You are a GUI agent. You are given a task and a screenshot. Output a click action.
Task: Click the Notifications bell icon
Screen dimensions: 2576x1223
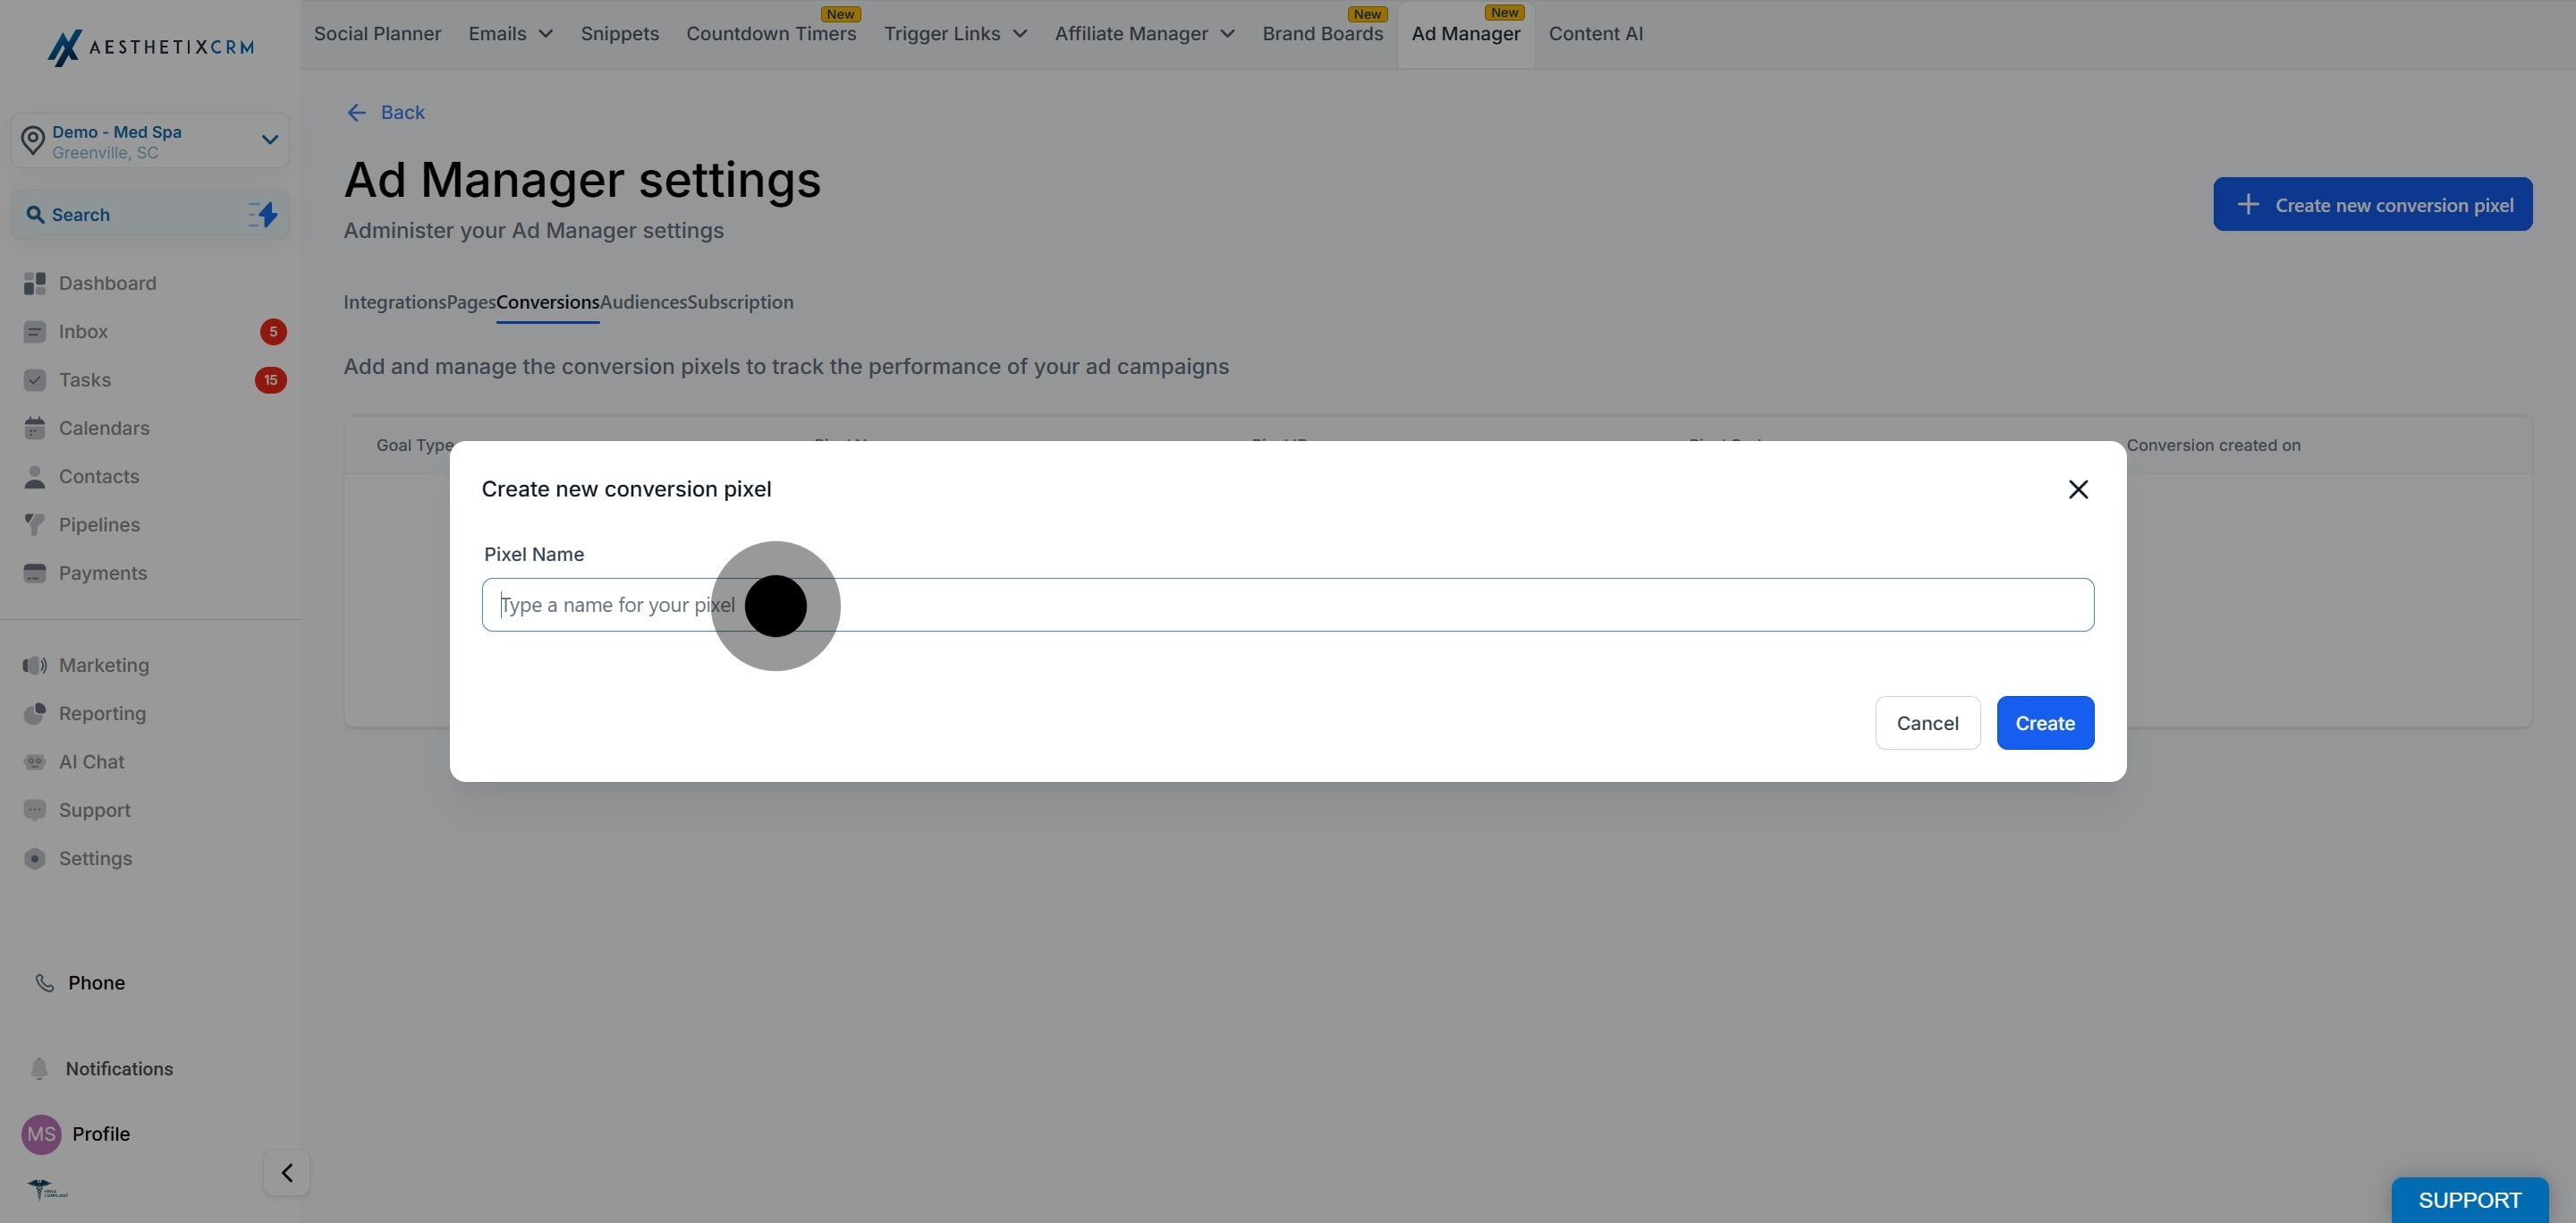pos(39,1069)
